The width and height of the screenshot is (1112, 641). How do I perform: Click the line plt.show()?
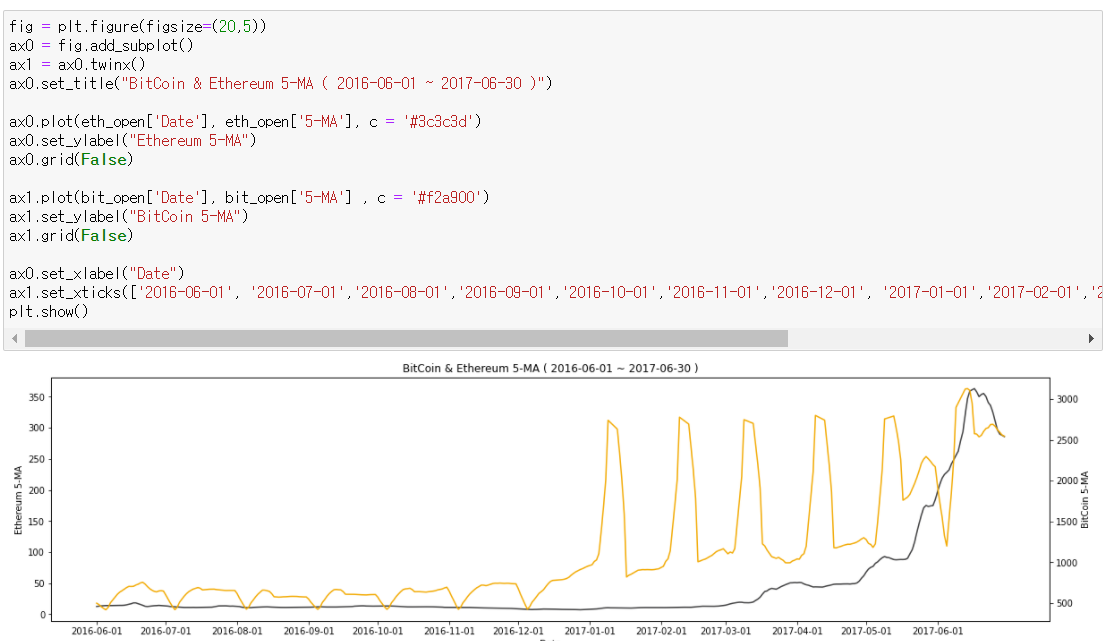(x=49, y=311)
